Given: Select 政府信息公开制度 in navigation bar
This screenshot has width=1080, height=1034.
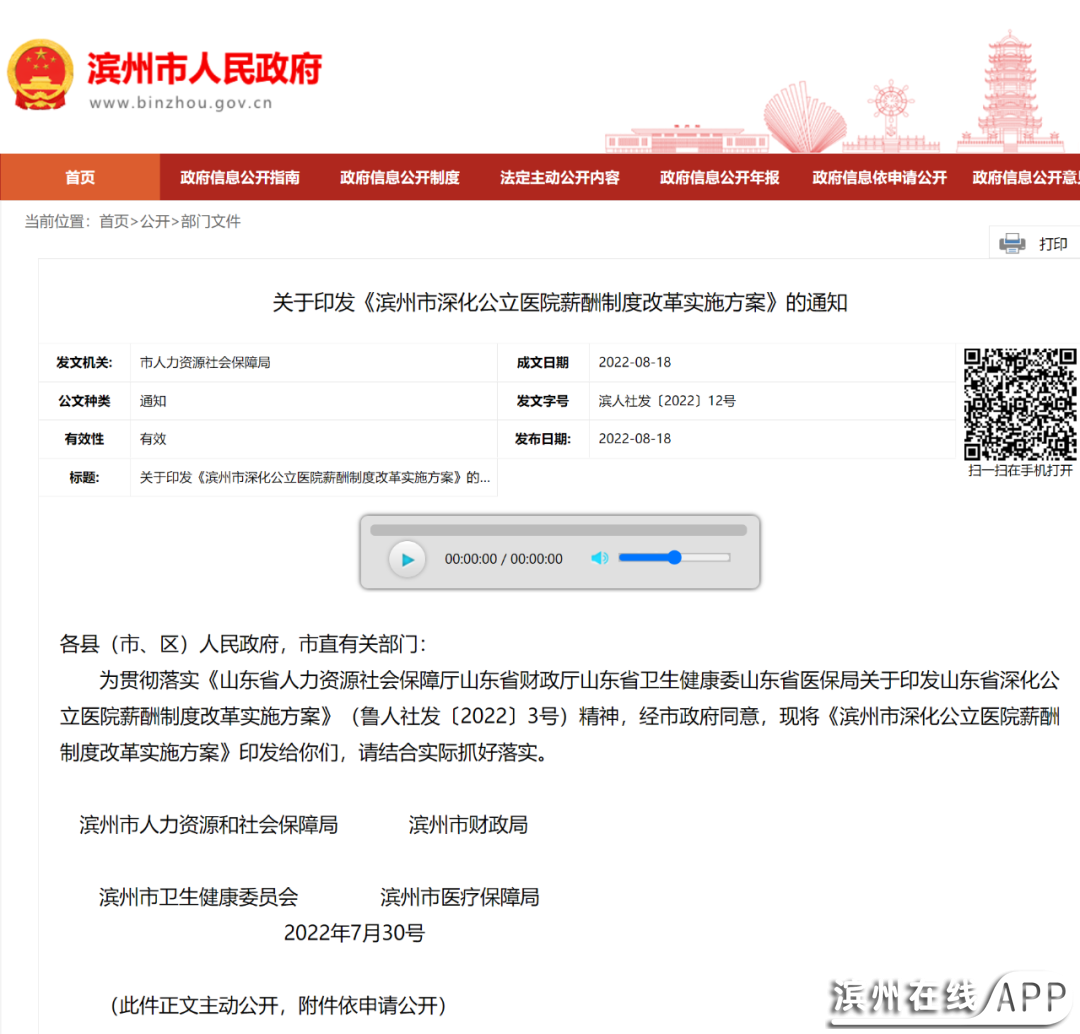Looking at the screenshot, I should [400, 177].
